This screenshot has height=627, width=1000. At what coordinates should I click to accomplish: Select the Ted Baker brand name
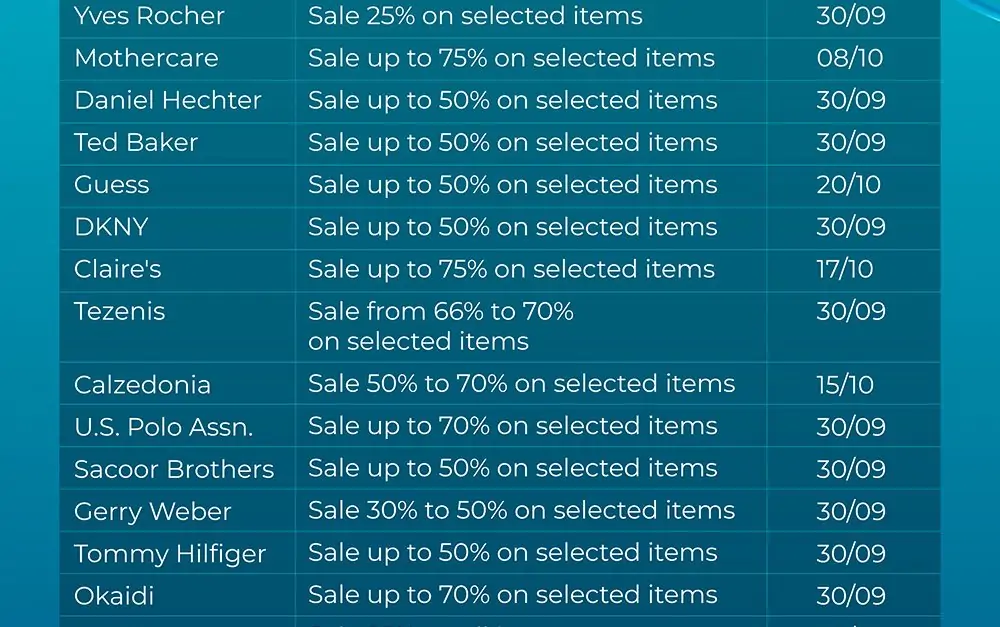pos(136,142)
